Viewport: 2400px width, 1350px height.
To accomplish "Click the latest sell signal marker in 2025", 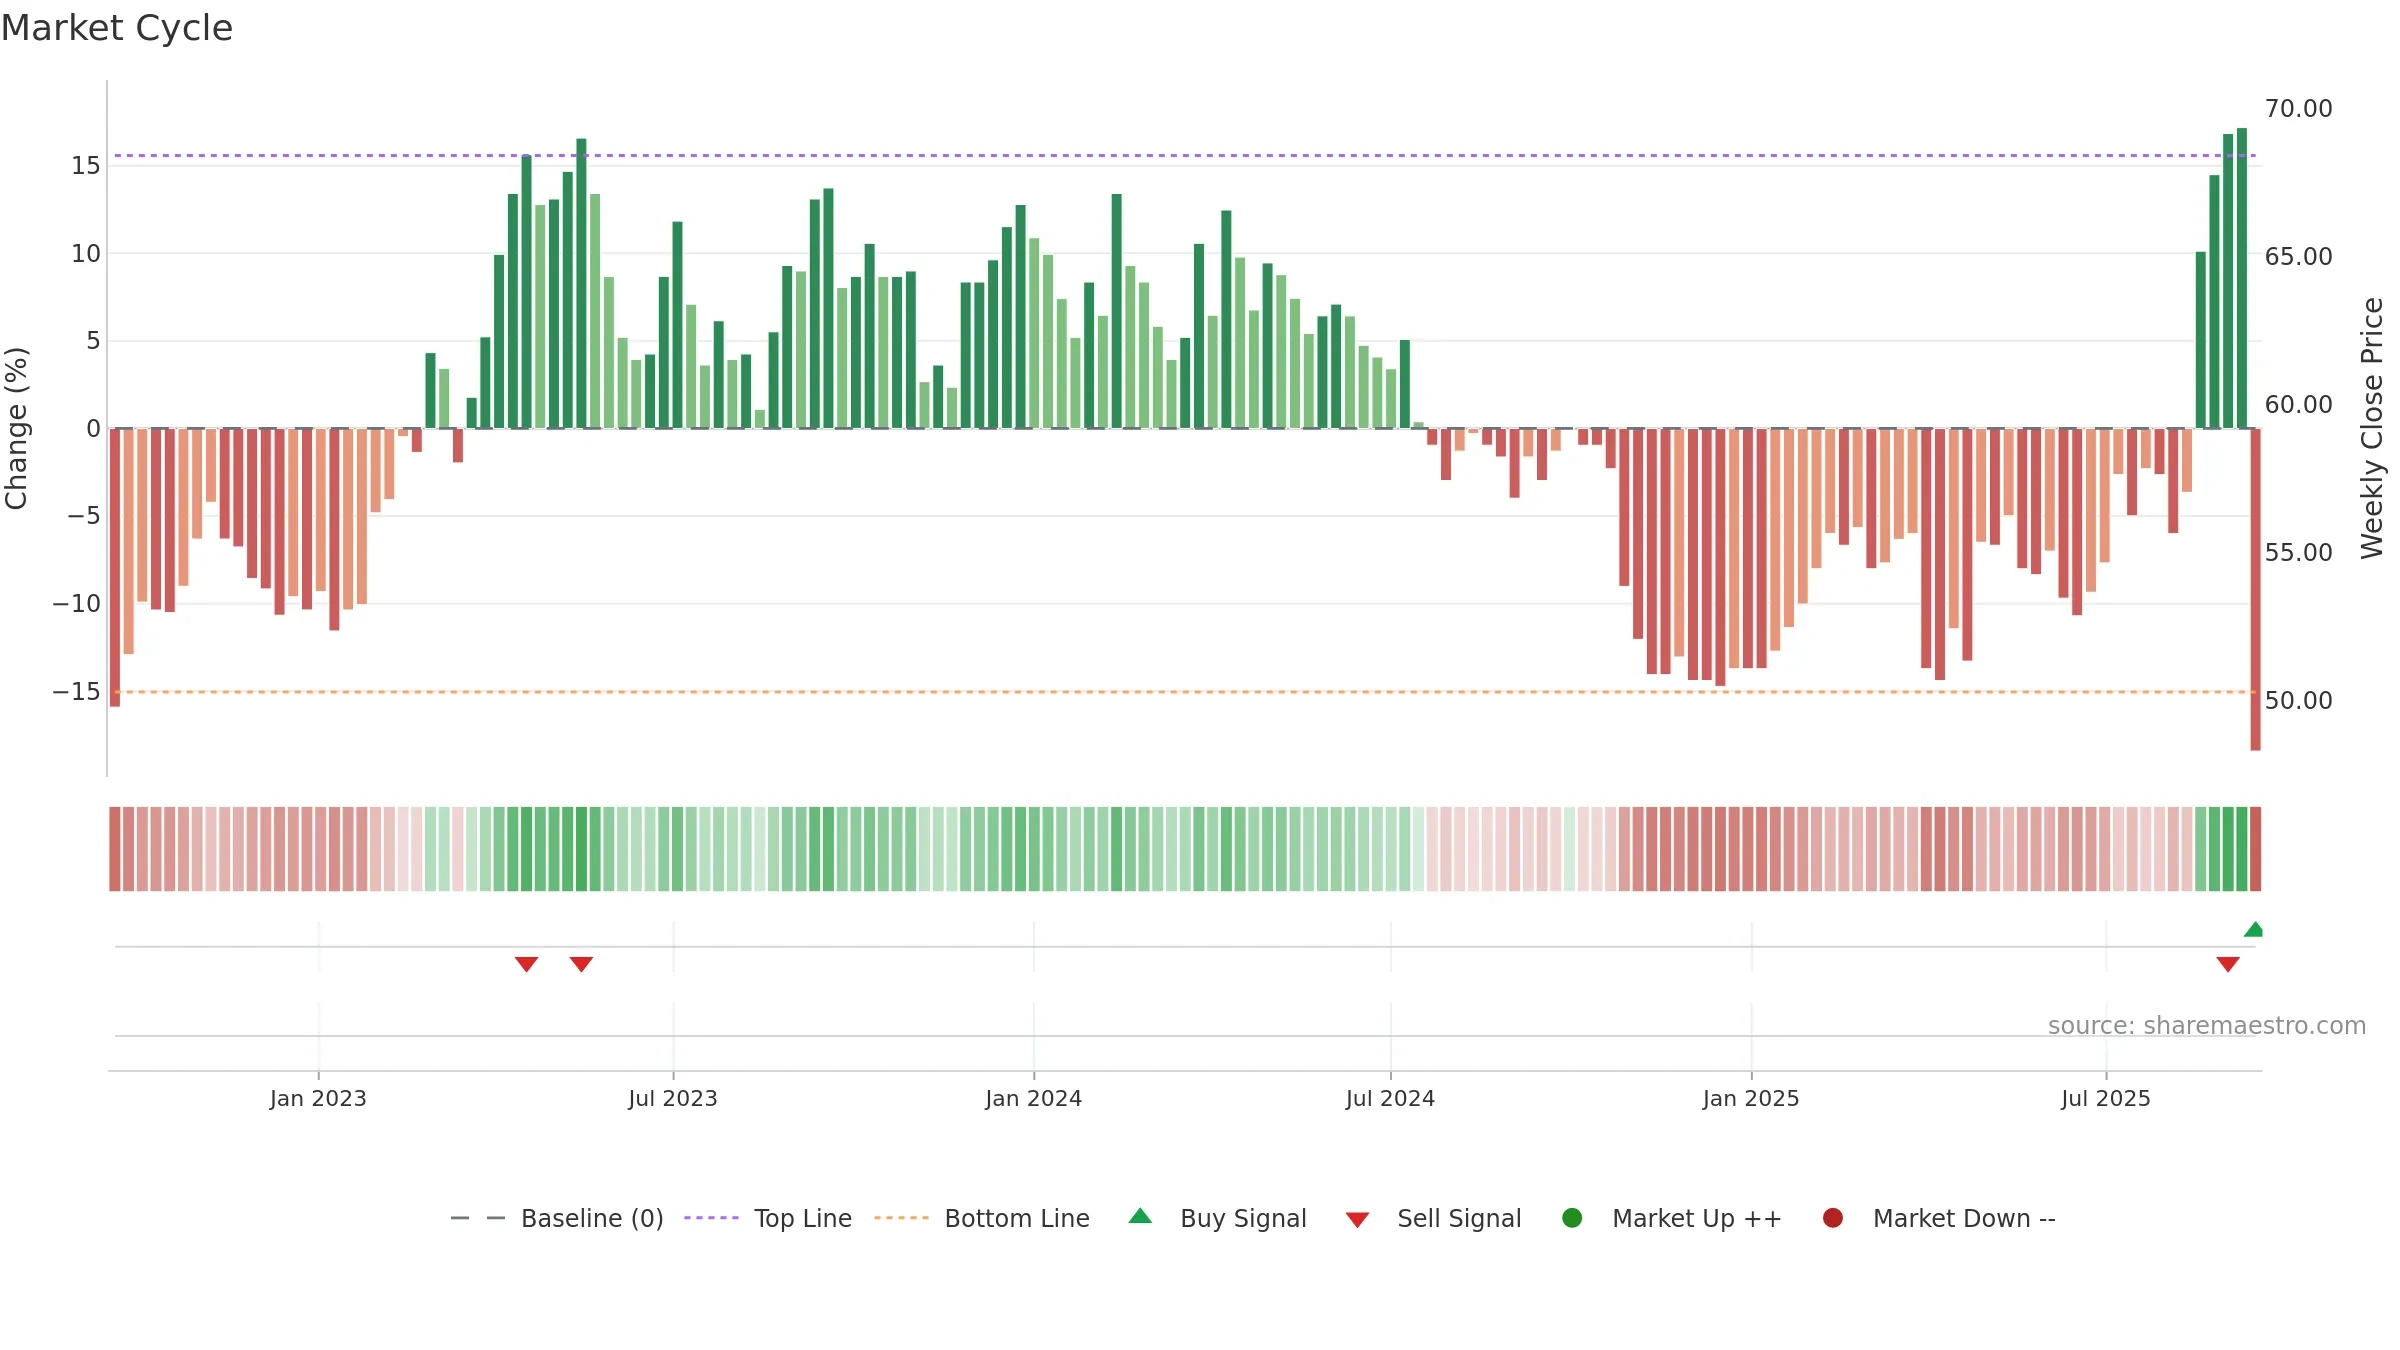I will (2228, 964).
